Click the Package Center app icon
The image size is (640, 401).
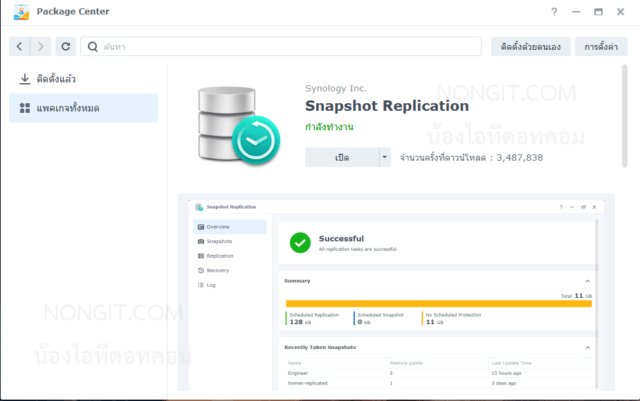click(x=21, y=12)
